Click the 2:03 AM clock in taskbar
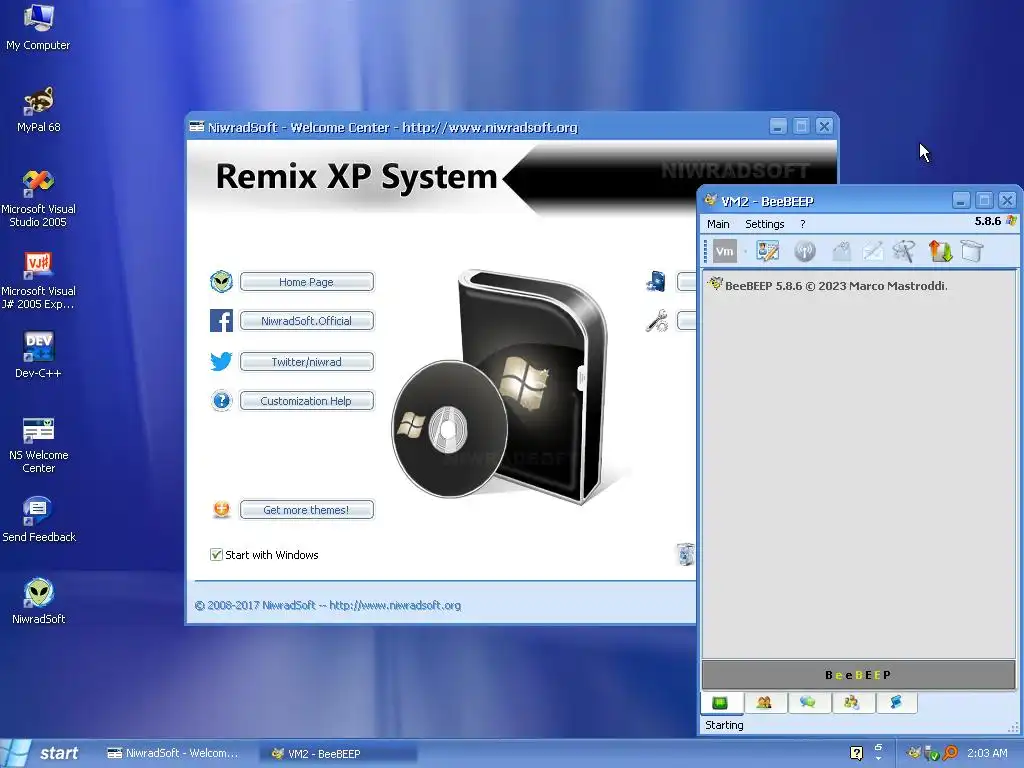1024x768 pixels. 987,753
